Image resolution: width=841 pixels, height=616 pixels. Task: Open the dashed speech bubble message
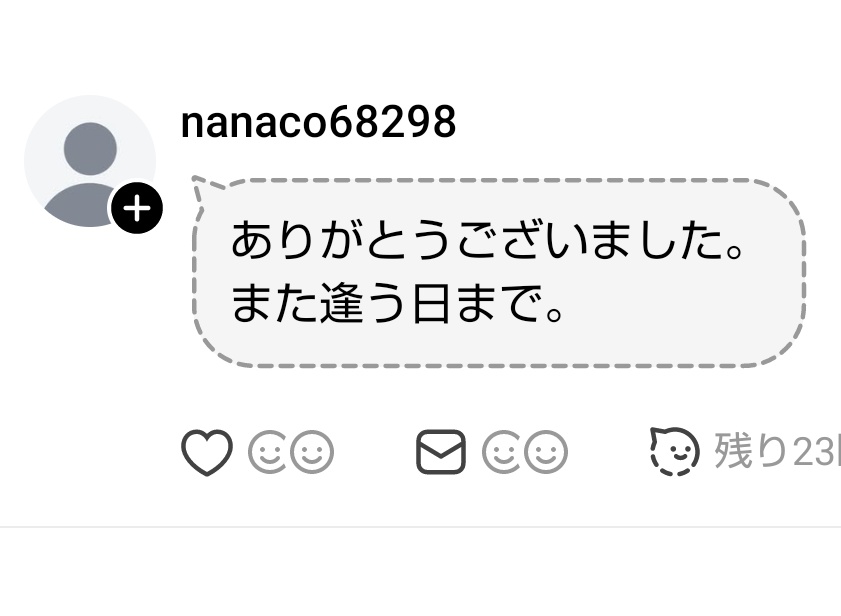coord(499,272)
